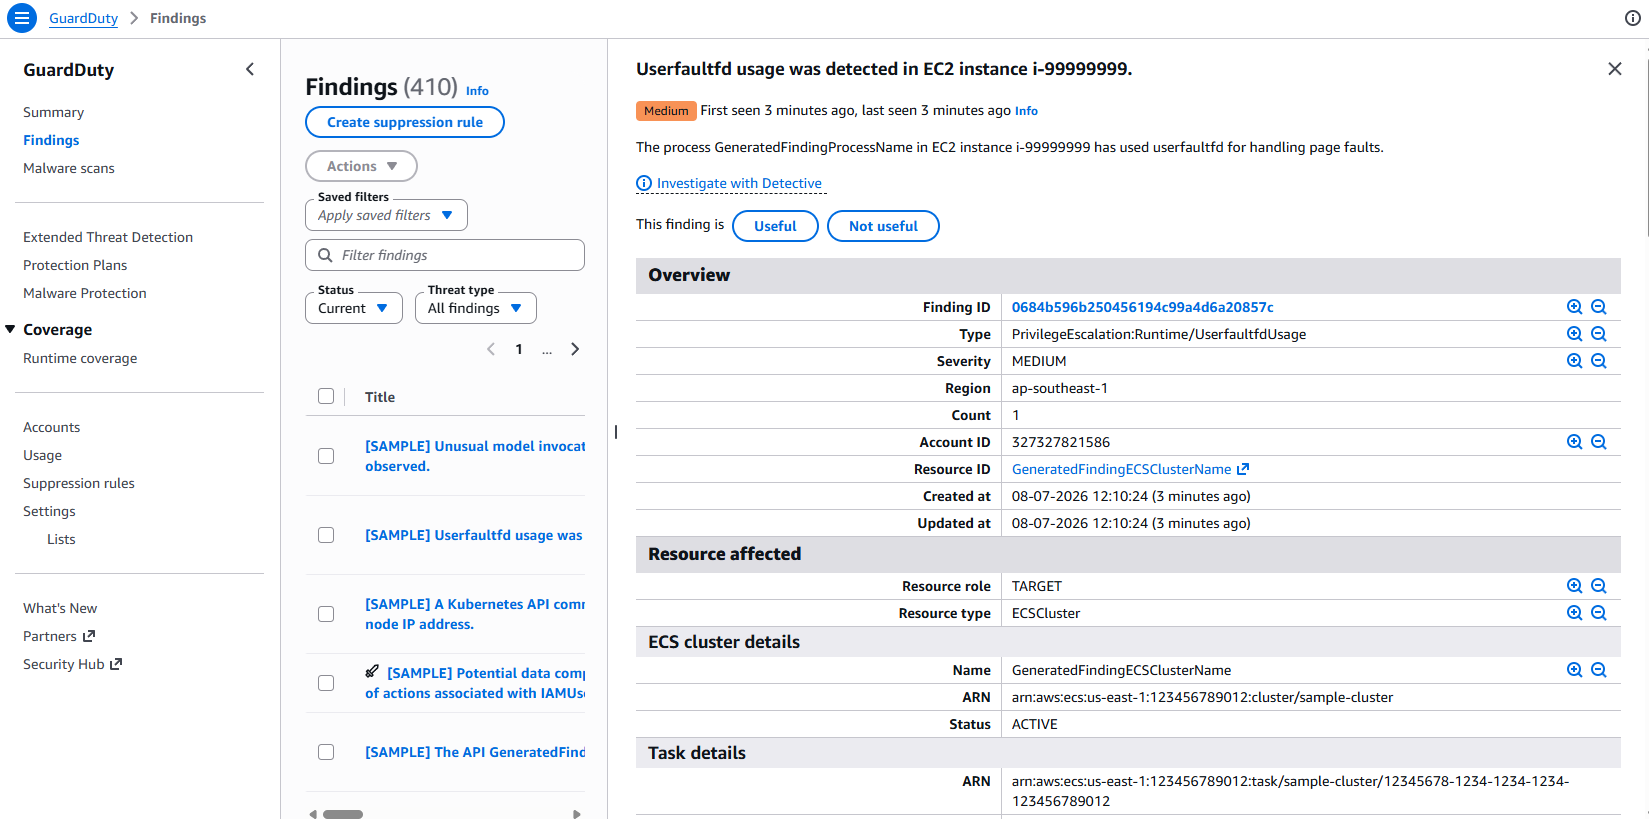Open the Actions dropdown
Viewport: 1649px width, 819px height.
(361, 166)
